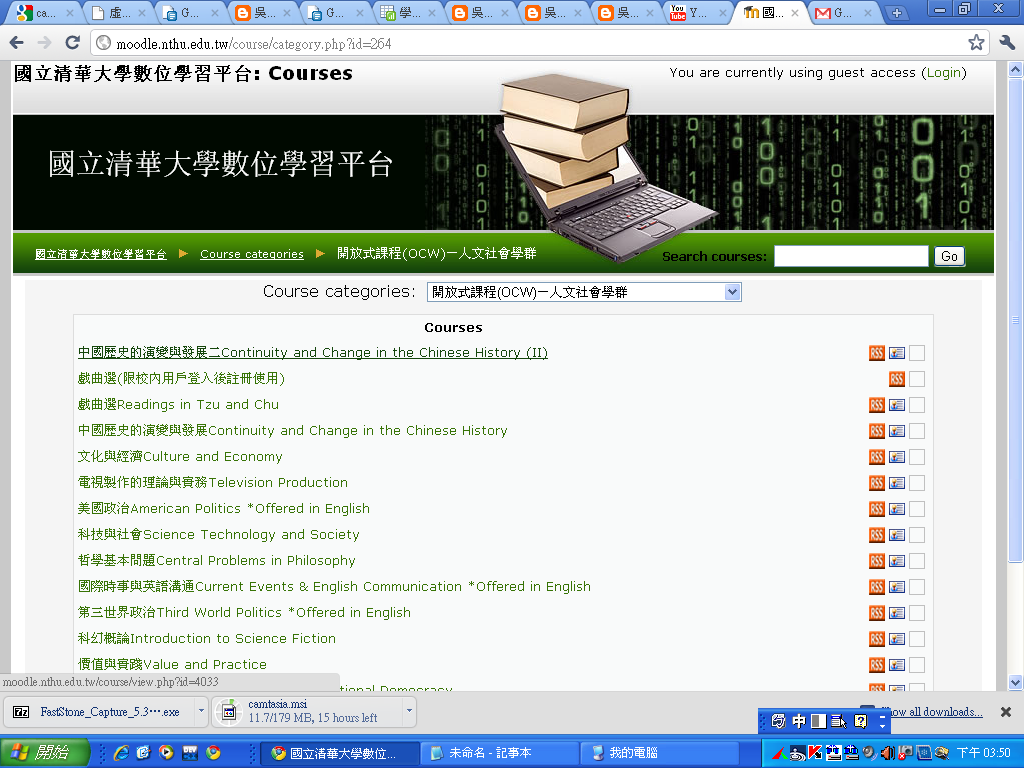Screen dimensions: 1024x768
Task: Click the address bar URL
Action: tap(253, 44)
